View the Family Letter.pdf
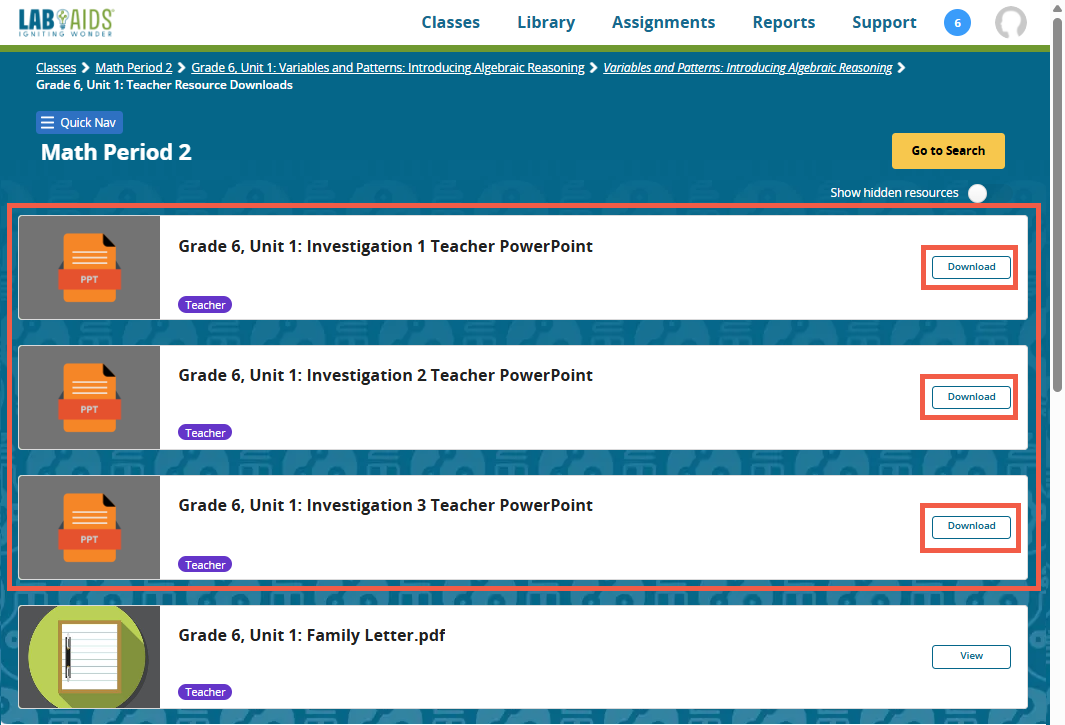 click(x=971, y=656)
